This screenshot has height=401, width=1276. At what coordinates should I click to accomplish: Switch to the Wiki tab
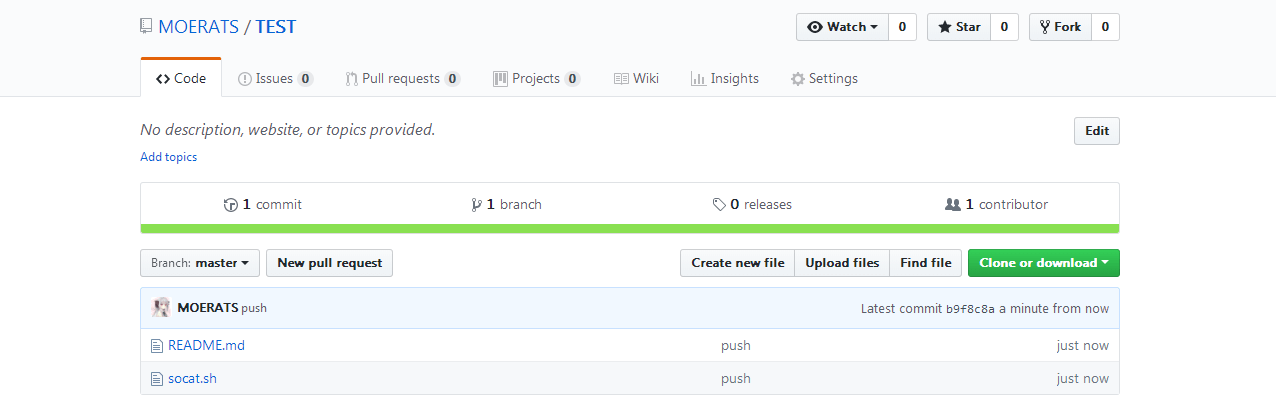pyautogui.click(x=636, y=78)
